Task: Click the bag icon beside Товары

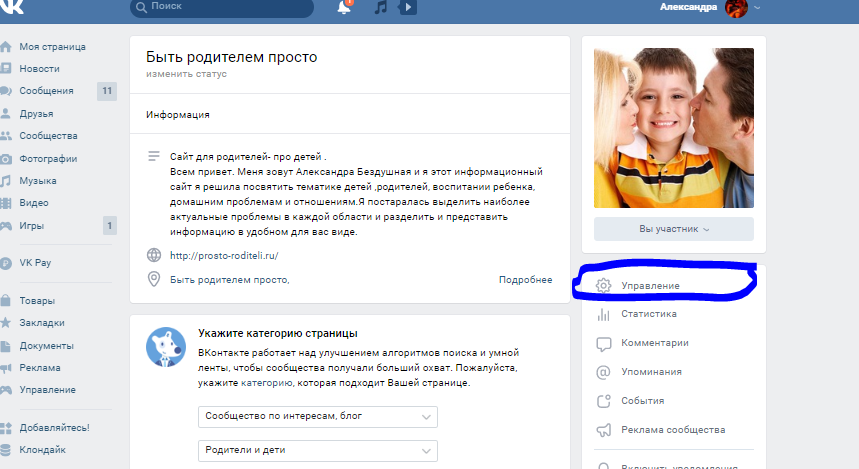Action: 6,300
